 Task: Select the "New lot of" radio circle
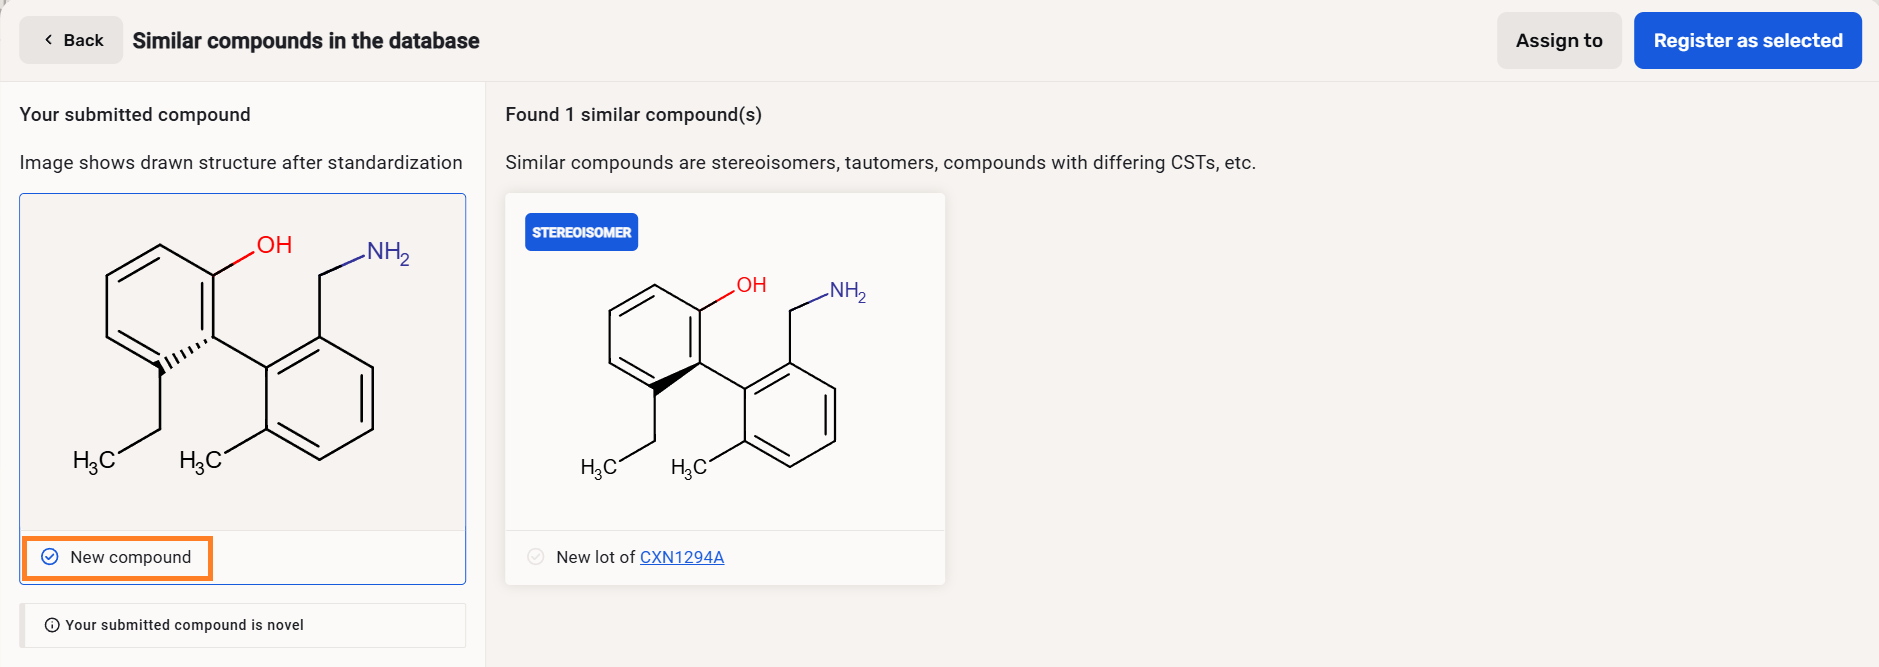coord(536,557)
